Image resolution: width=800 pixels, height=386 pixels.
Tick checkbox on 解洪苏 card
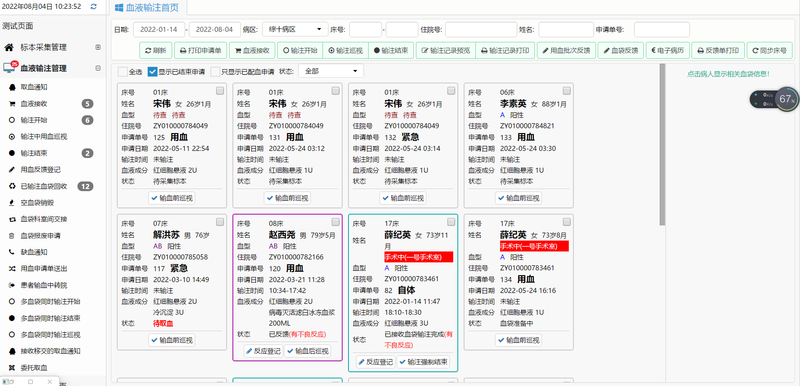220,222
